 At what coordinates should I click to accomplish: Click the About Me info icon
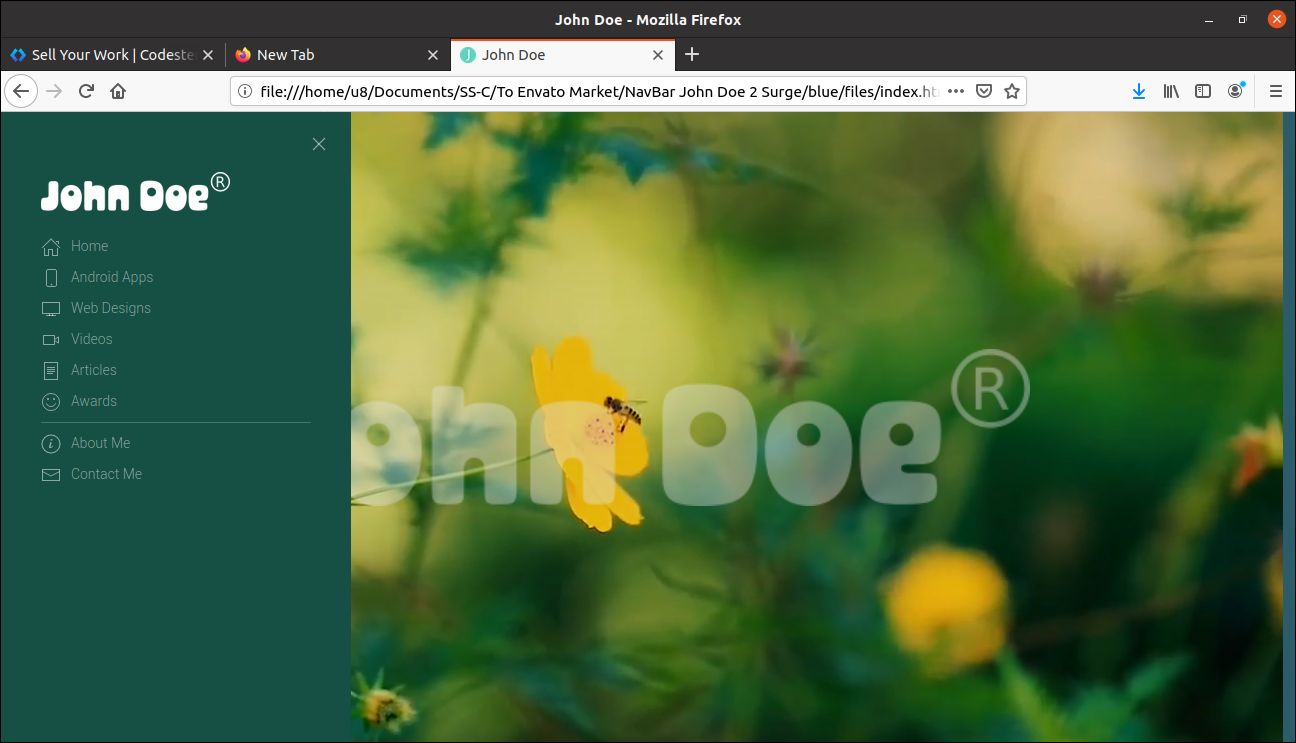pyautogui.click(x=51, y=444)
